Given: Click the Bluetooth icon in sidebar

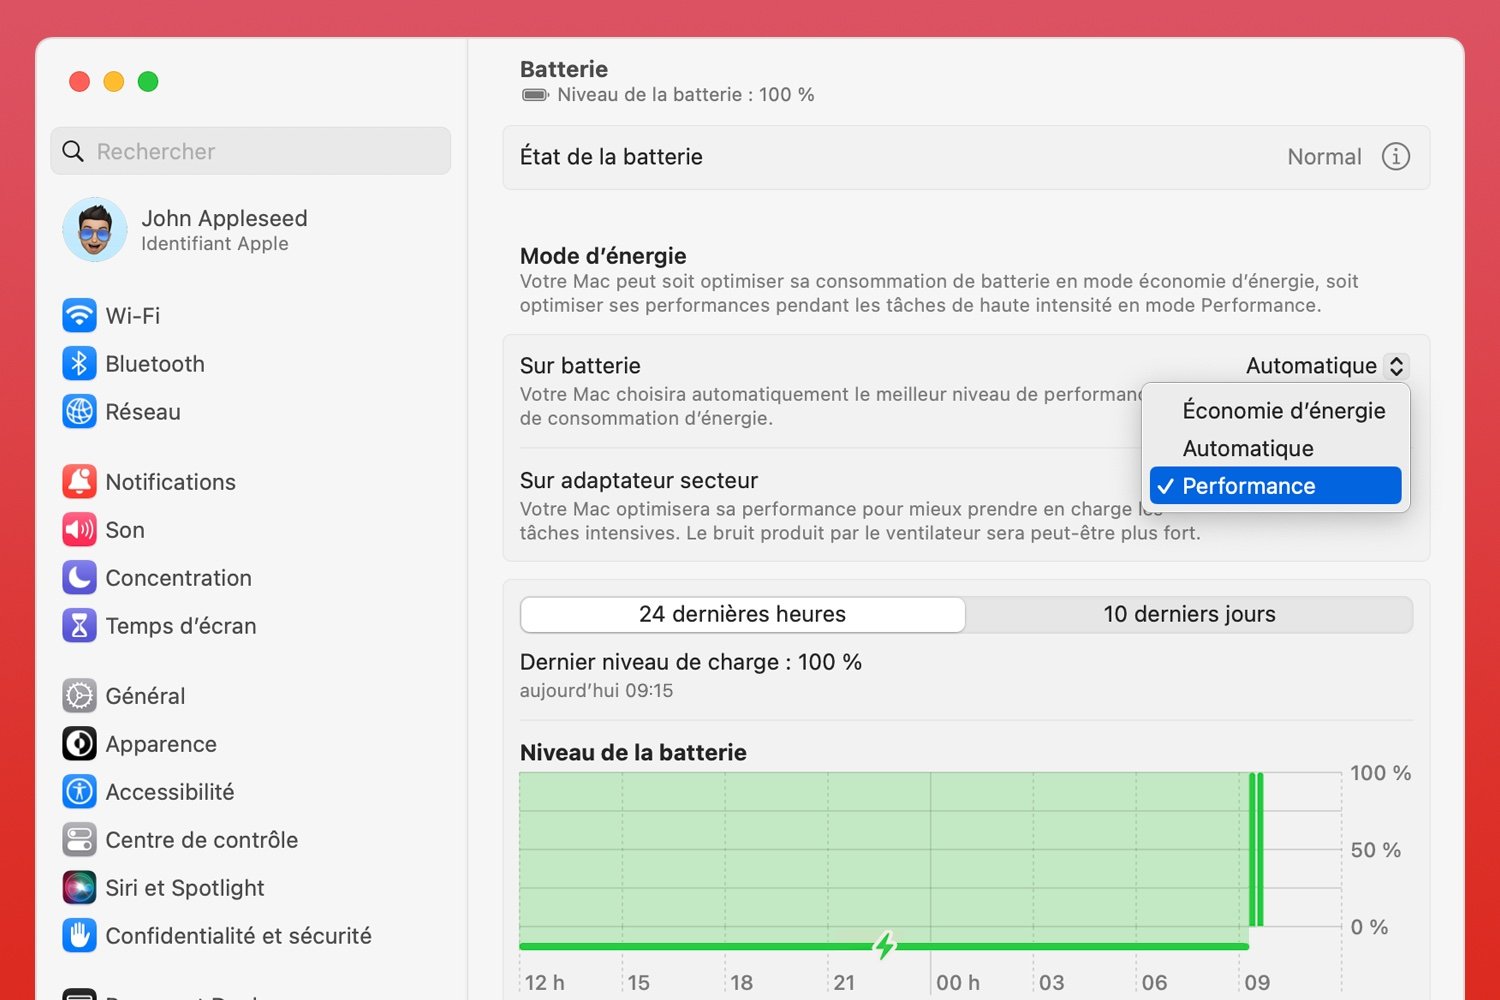Looking at the screenshot, I should tap(79, 364).
